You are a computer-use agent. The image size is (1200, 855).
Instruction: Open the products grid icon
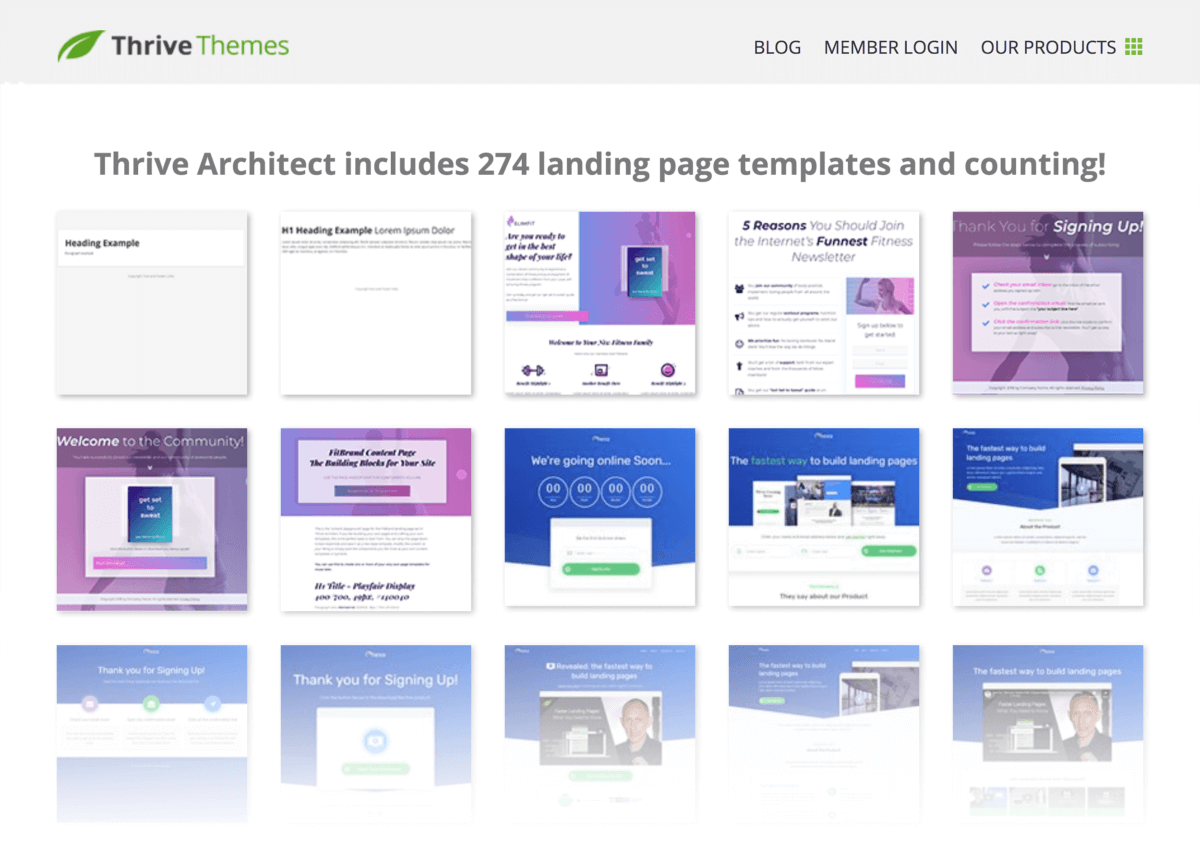coord(1134,47)
